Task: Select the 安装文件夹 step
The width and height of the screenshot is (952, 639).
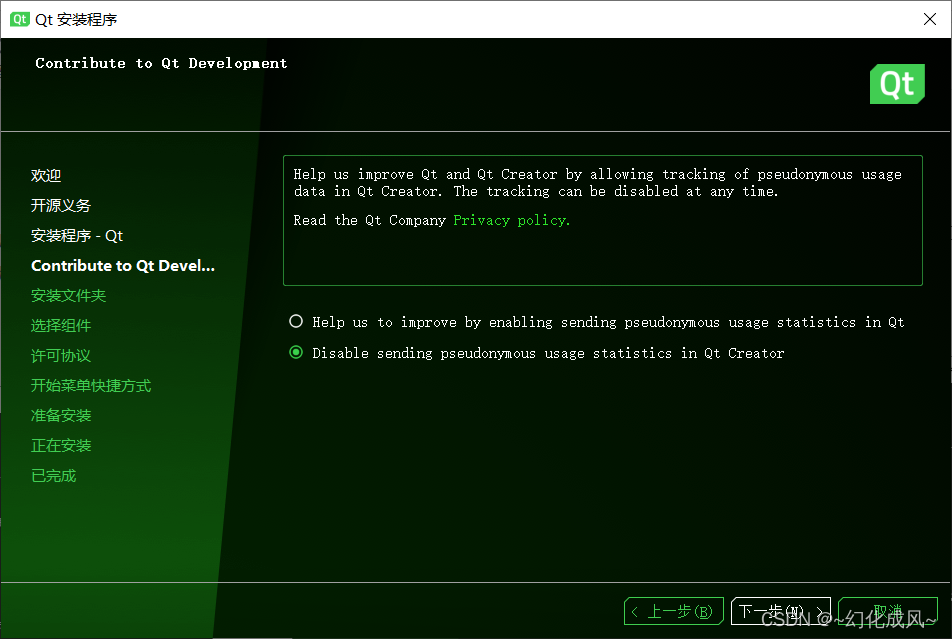Action: click(x=69, y=296)
